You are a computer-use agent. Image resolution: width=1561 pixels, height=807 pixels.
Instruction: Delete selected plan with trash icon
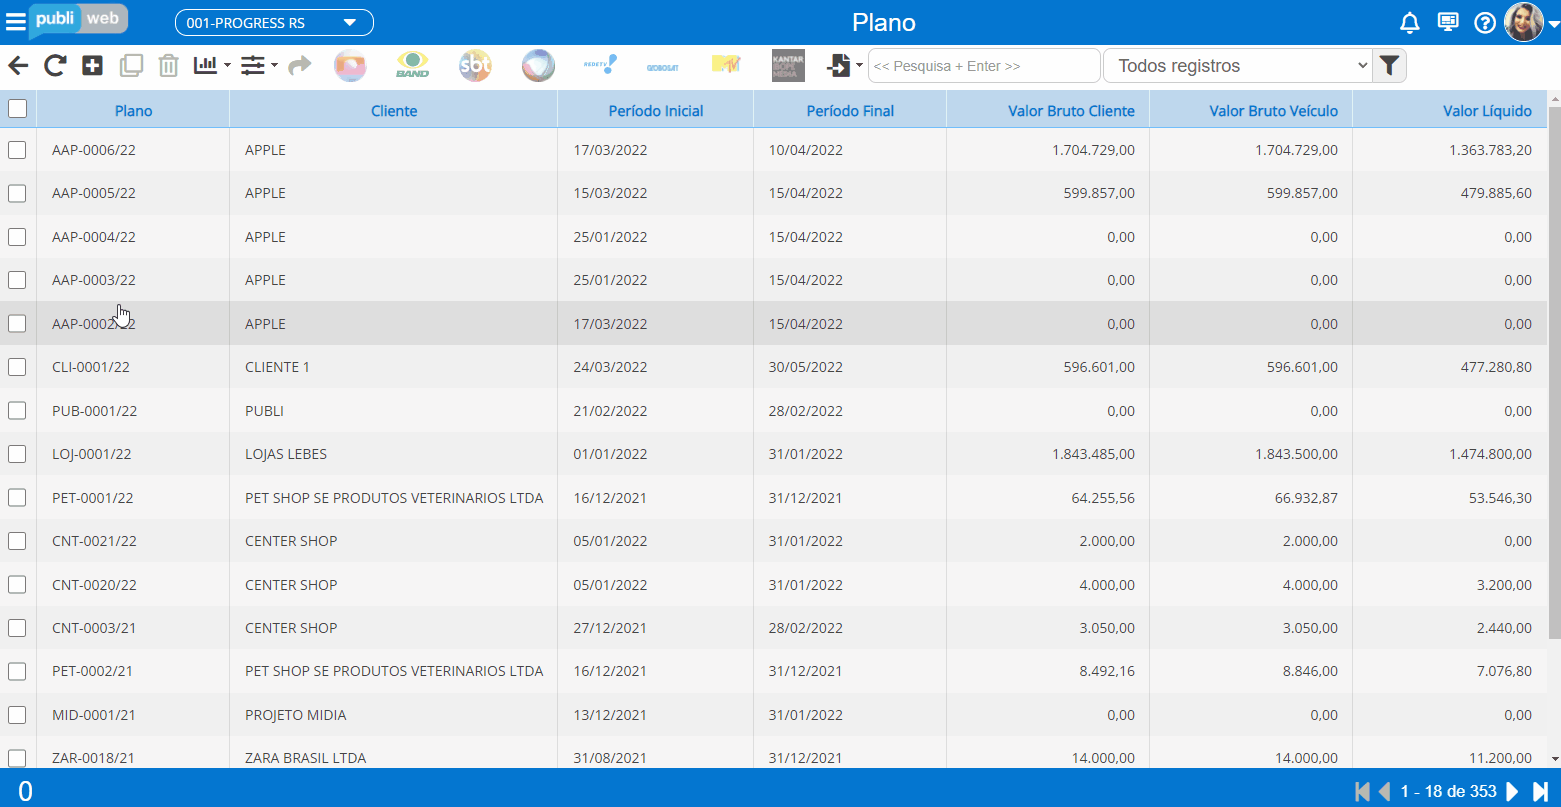[169, 66]
